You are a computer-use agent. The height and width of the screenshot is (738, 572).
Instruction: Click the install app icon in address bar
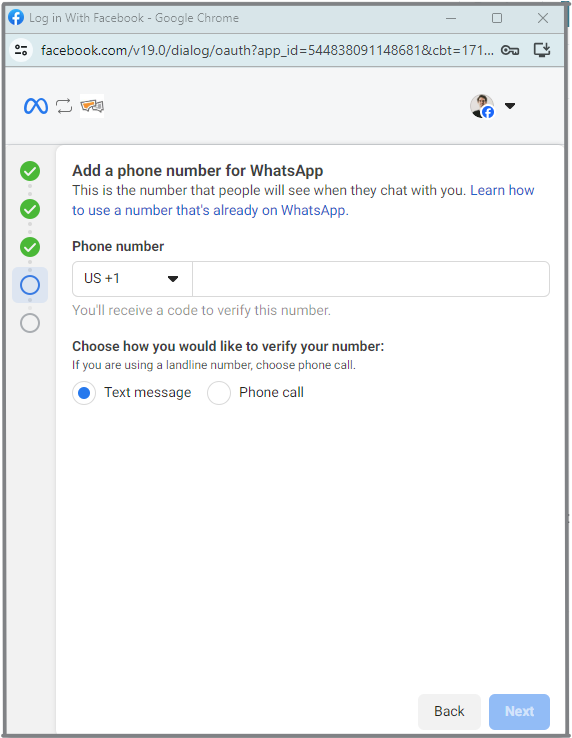[x=542, y=50]
